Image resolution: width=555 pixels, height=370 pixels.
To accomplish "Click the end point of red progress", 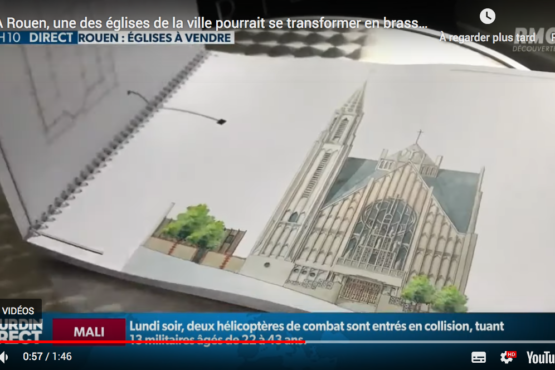I will [305, 342].
